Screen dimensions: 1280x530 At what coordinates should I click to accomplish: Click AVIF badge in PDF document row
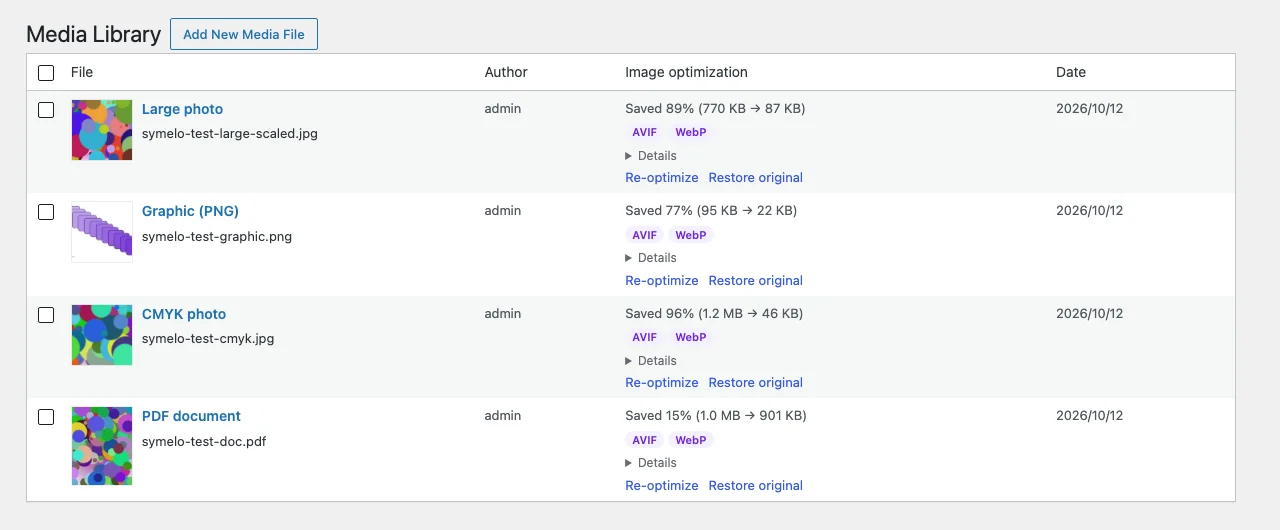coord(645,441)
